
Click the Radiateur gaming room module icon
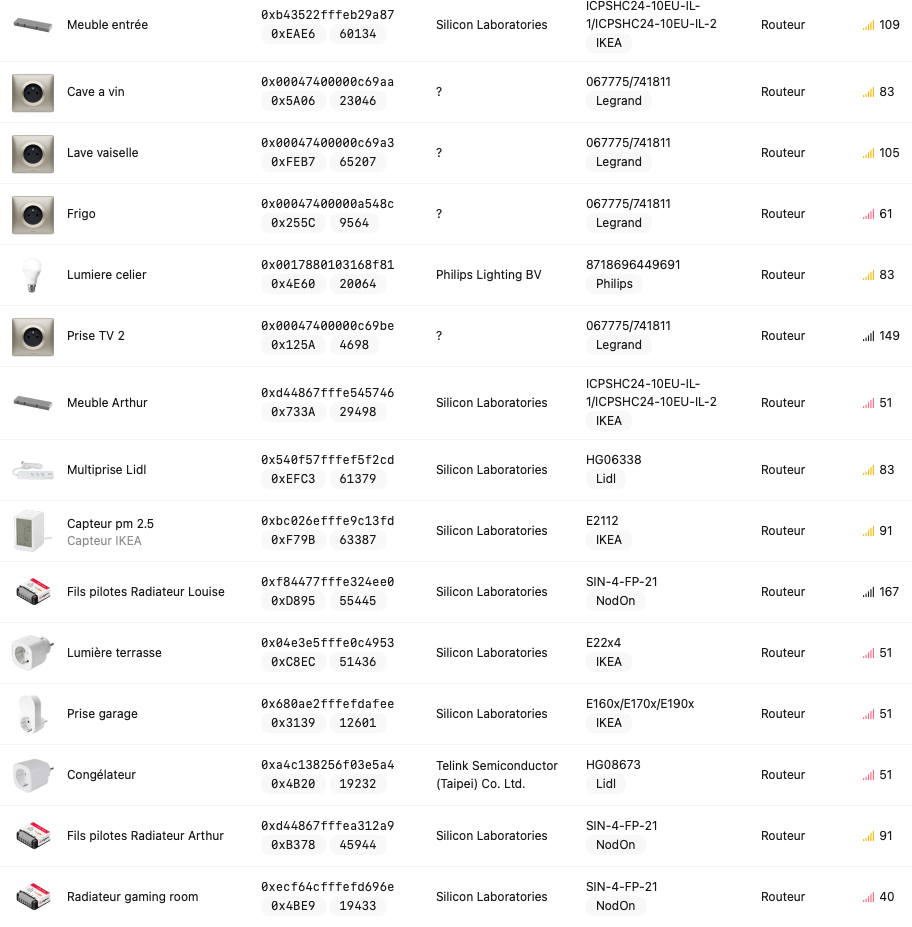pos(32,897)
